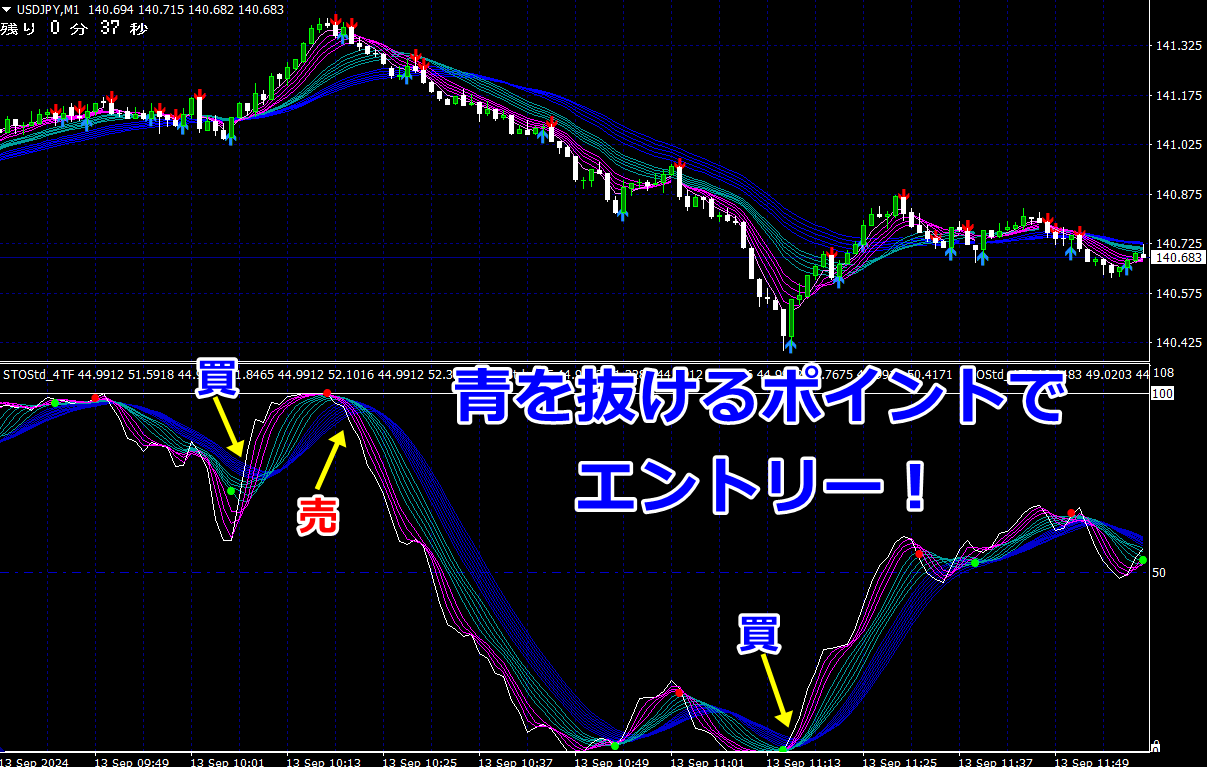The height and width of the screenshot is (767, 1207).
Task: Click the 13 Sep 09:49 time label
Action: tap(131, 761)
